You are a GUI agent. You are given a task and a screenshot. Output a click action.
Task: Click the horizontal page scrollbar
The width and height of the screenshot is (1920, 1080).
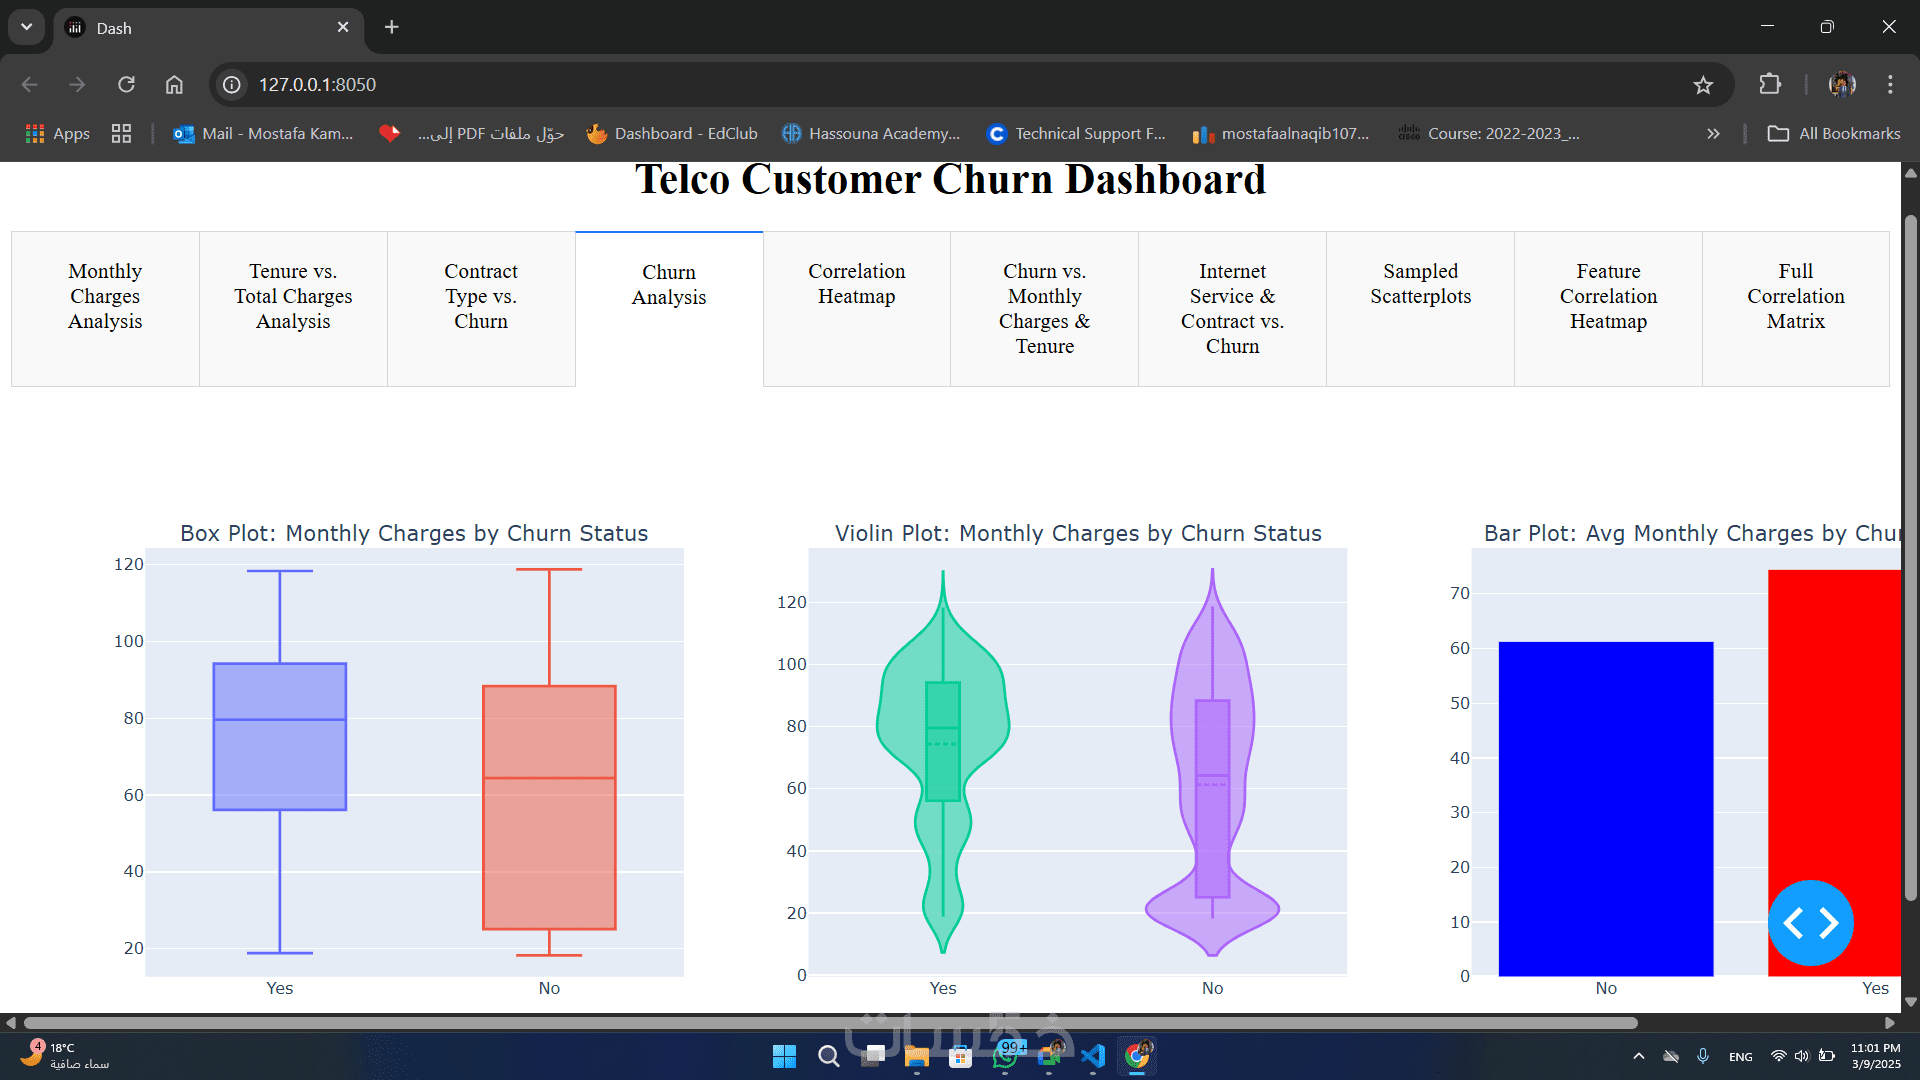click(830, 1023)
